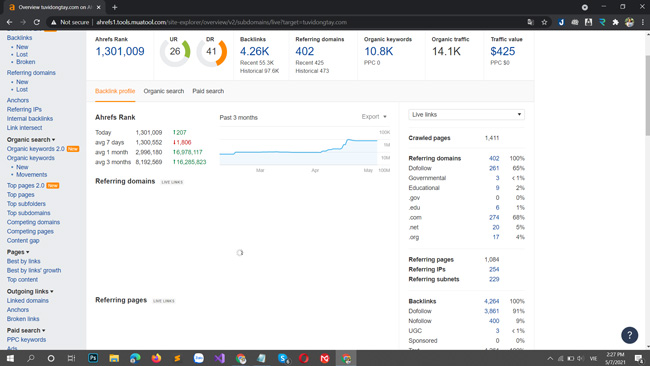
Task: Open the 261 dofollow referring domains
Action: [x=494, y=168]
